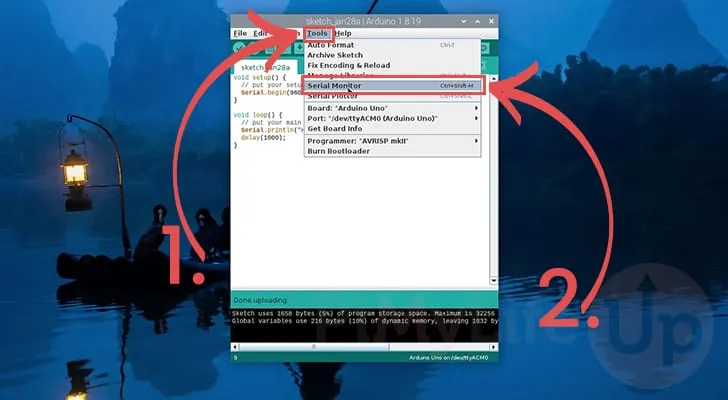Click the console horizontal scrollbar thumb
Screen dimensions: 728x400
point(314,347)
